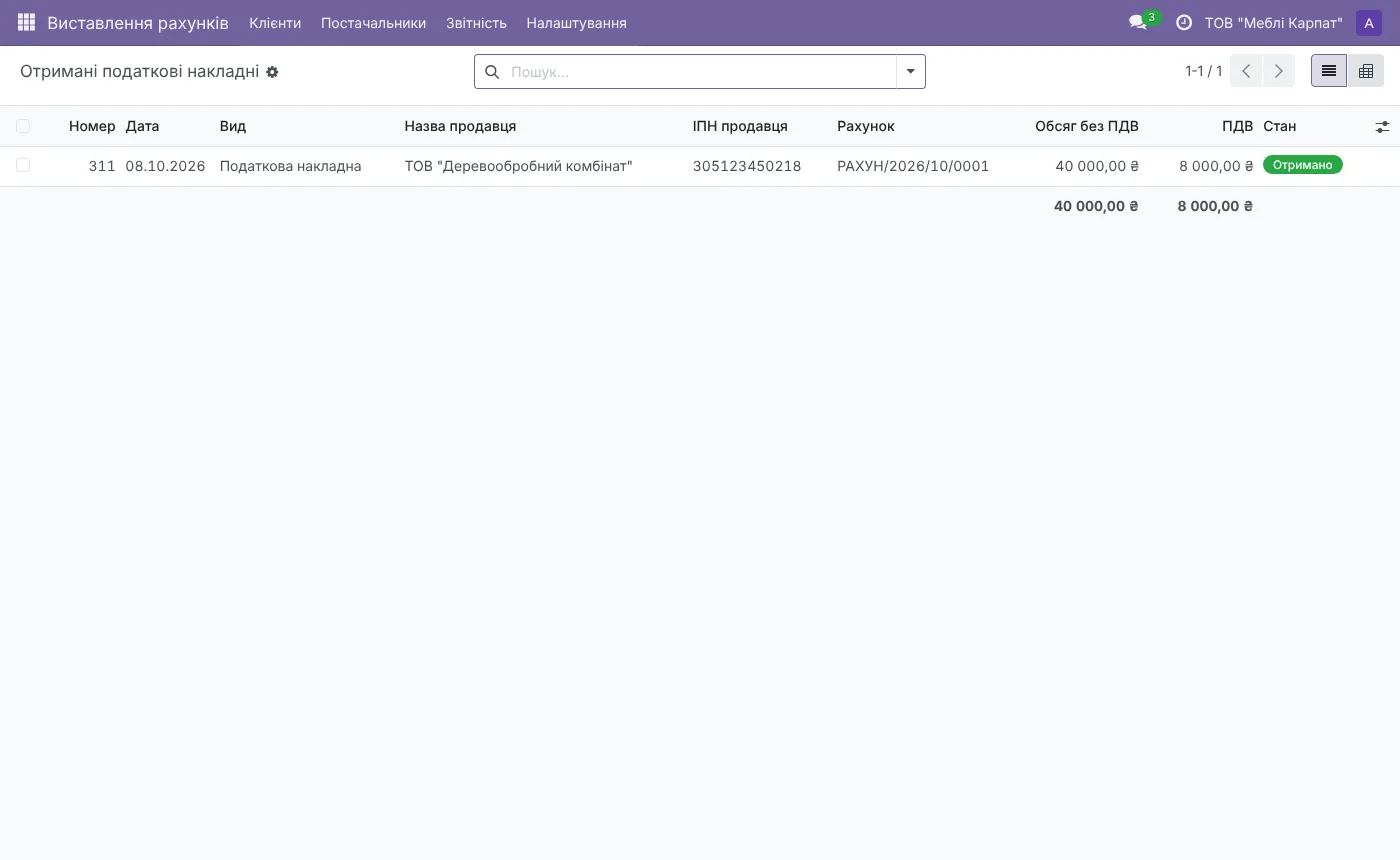Image resolution: width=1400 pixels, height=860 pixels.
Task: Open the gear actions menu beside the title
Action: (x=272, y=72)
